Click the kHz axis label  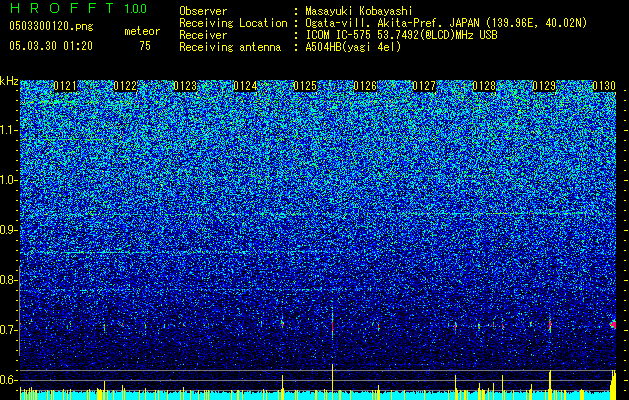(9, 81)
